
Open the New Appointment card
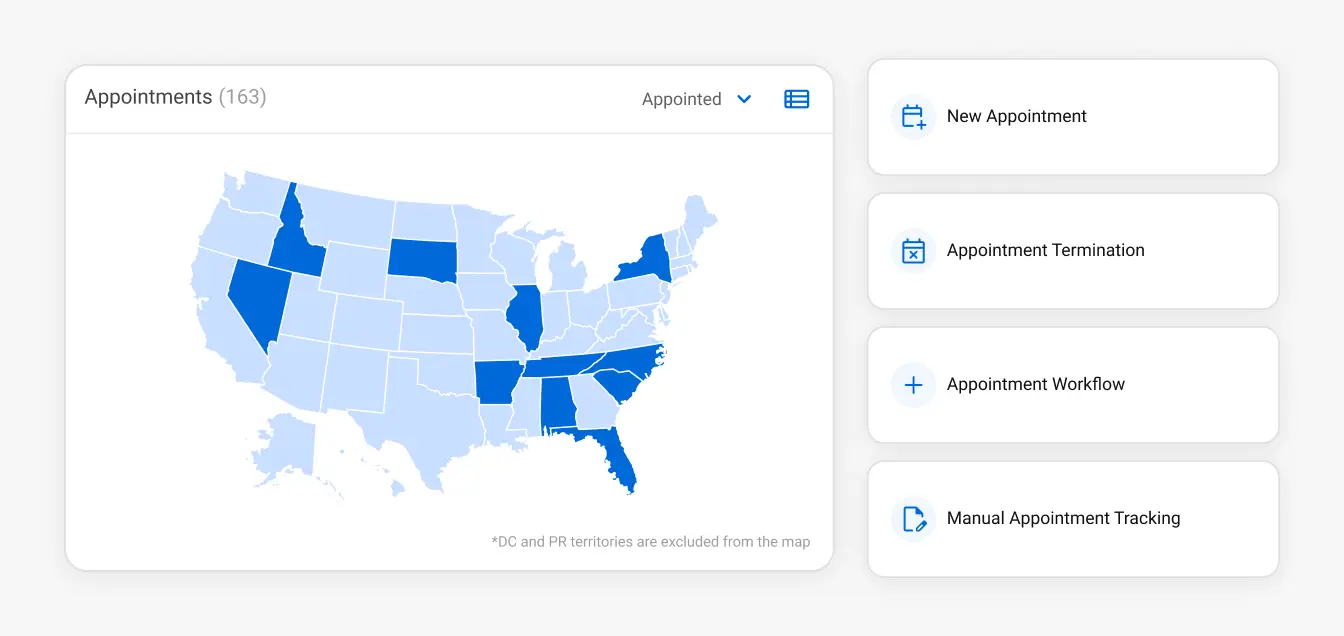(1072, 117)
